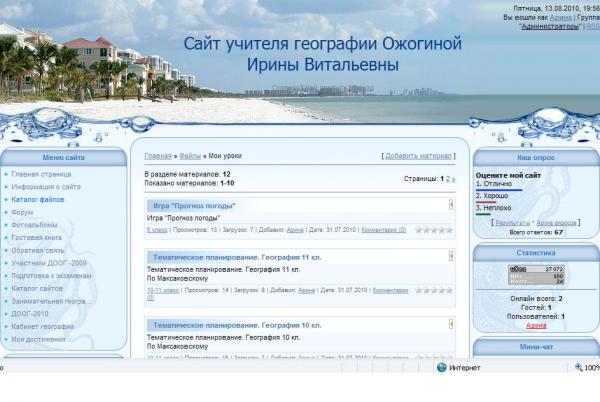Click the 6 класс category link
Image resolution: width=600 pixels, height=402 pixels.
coord(157,230)
